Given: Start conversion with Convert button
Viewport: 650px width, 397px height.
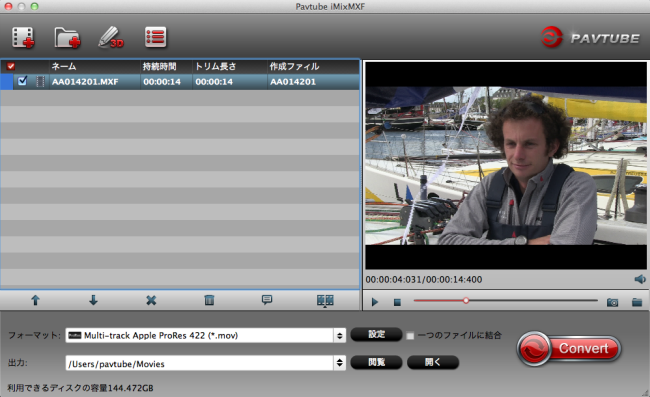Looking at the screenshot, I should tap(569, 349).
